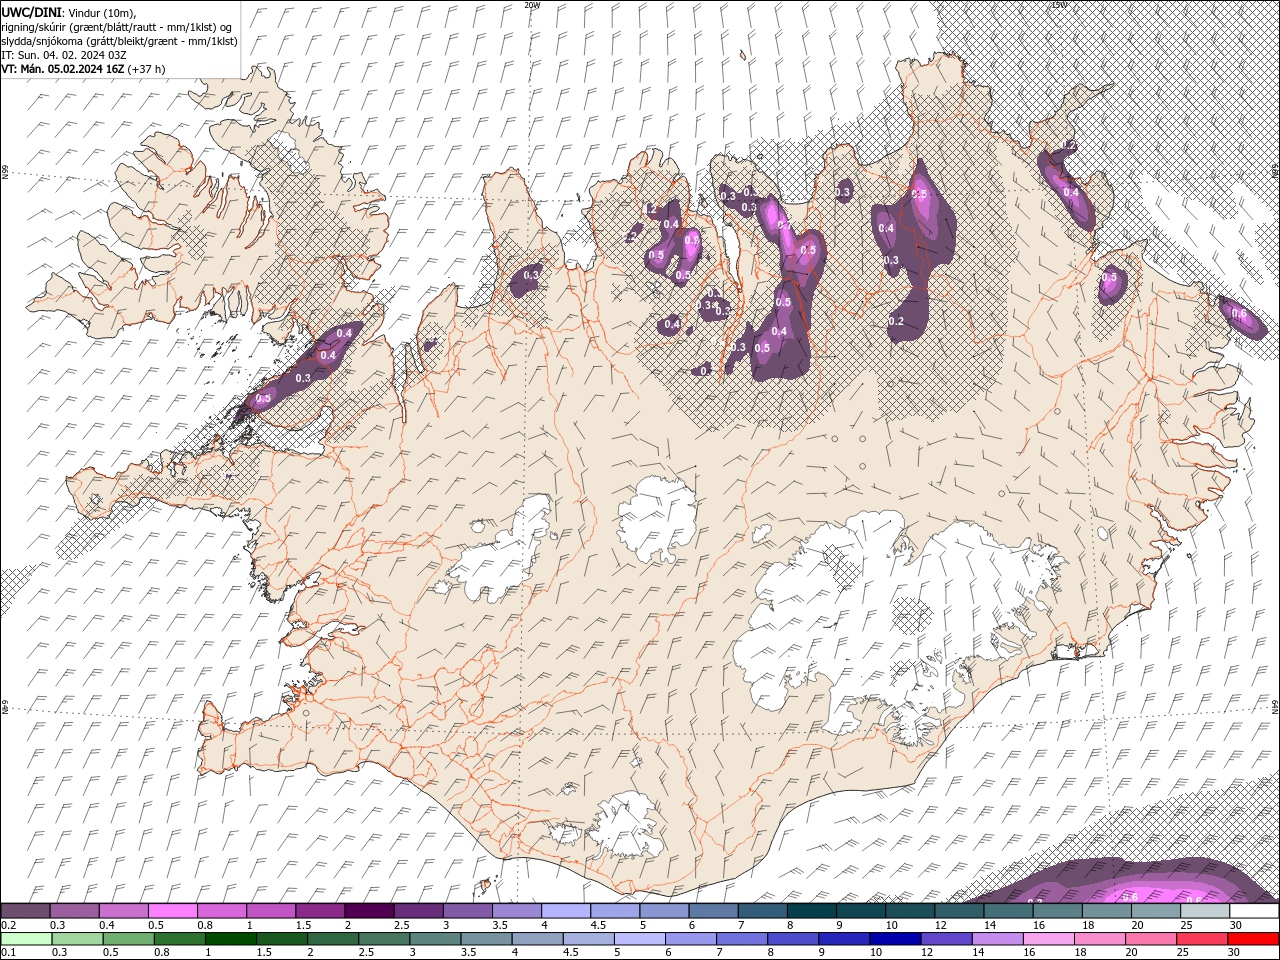Click the 20W longitude label
The height and width of the screenshot is (960, 1280).
pos(532,5)
